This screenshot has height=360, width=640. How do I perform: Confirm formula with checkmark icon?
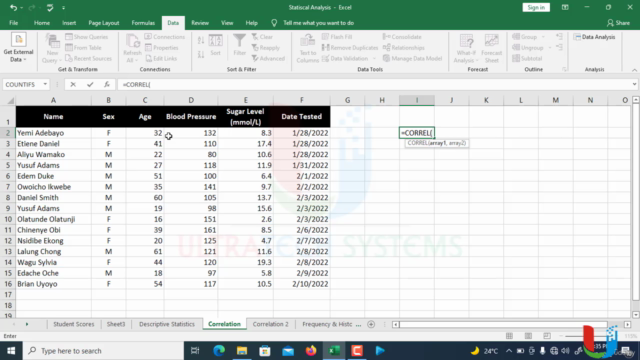pos(90,84)
